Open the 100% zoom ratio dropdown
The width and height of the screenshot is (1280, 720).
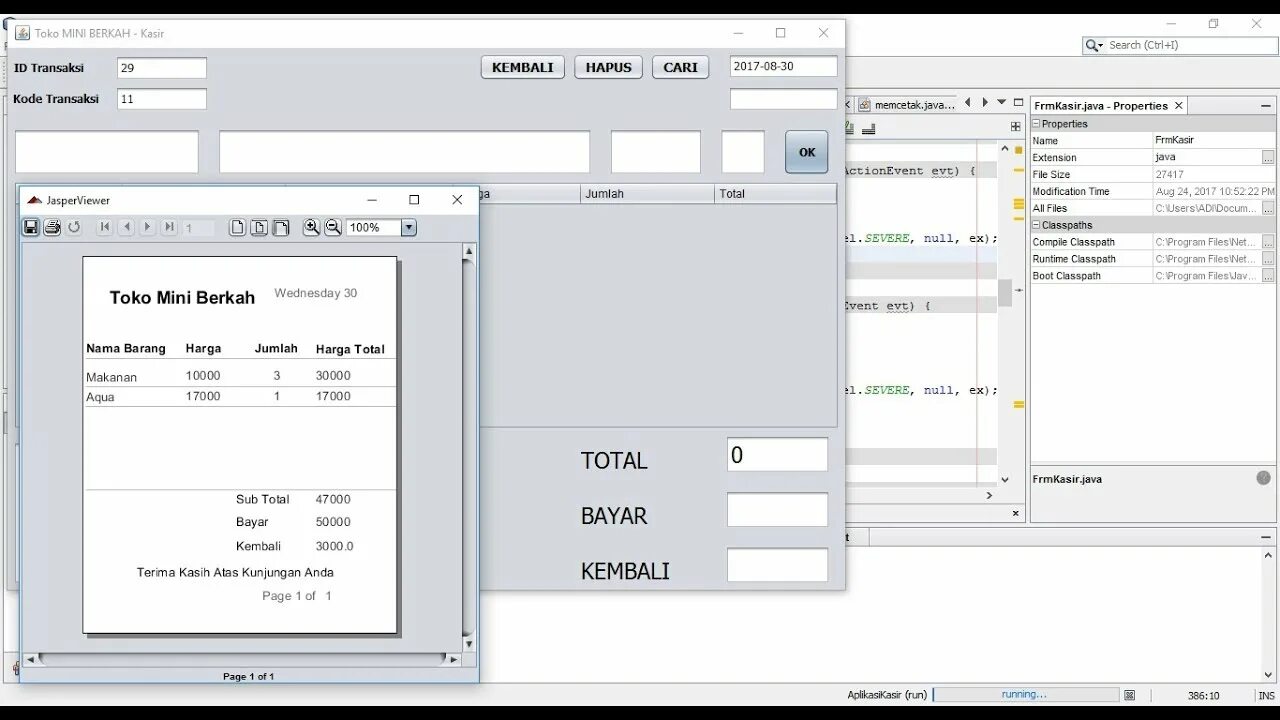408,228
